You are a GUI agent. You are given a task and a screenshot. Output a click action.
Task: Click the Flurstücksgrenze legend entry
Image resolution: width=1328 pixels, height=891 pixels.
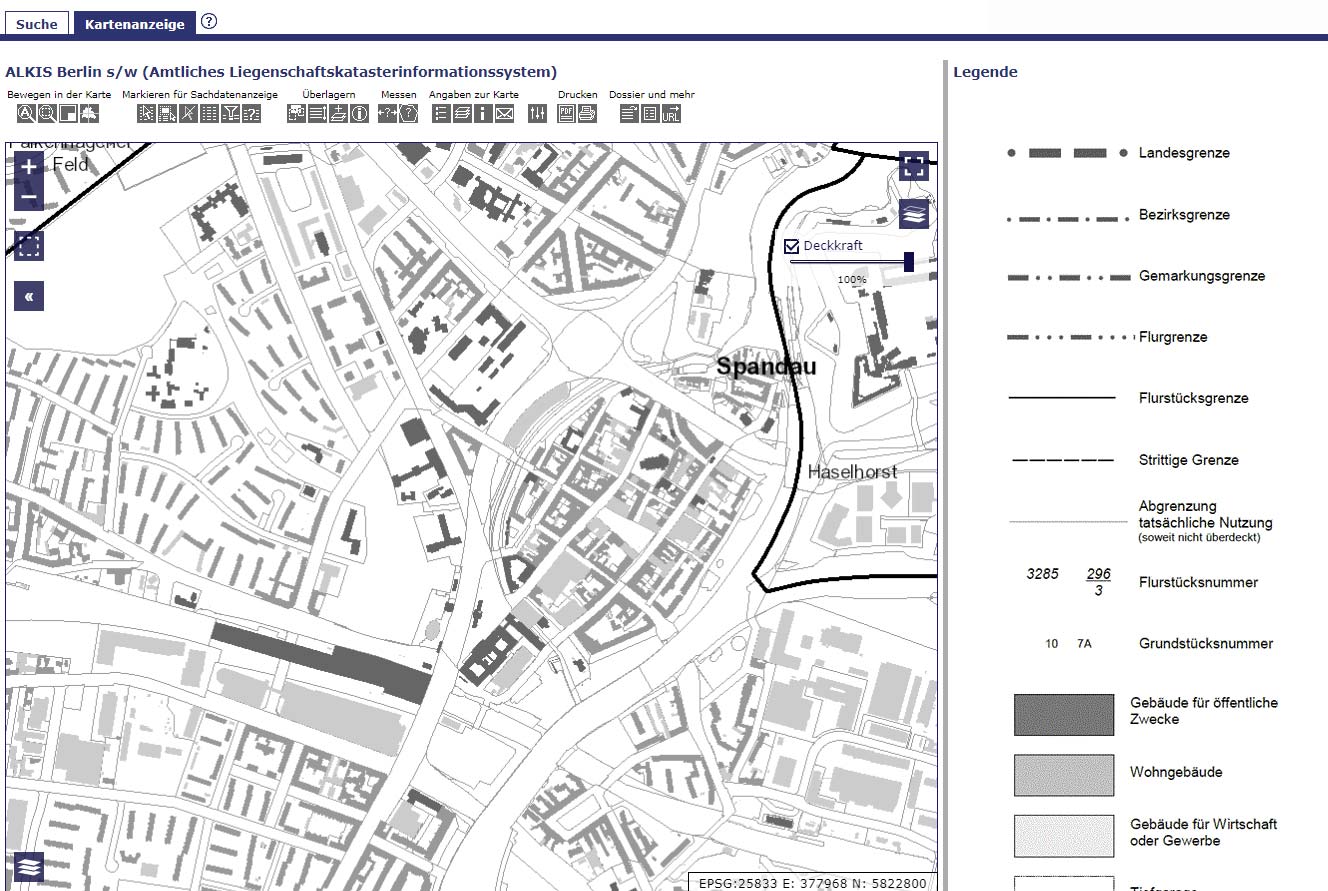pyautogui.click(x=1194, y=398)
